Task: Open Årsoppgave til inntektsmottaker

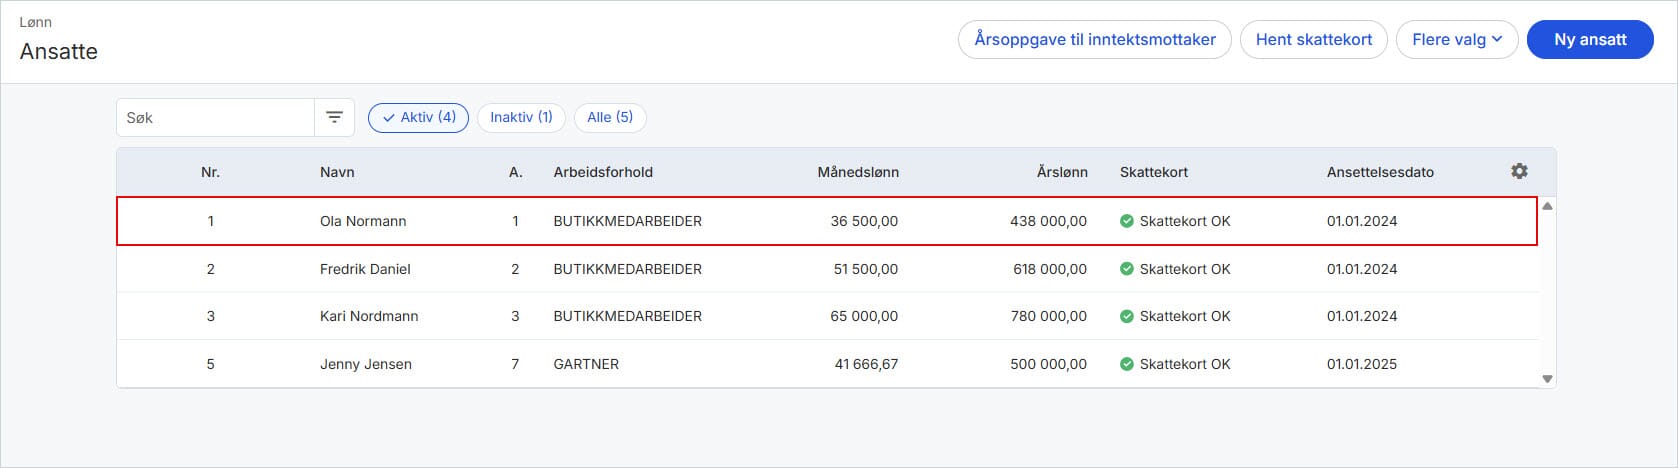Action: [x=1095, y=40]
